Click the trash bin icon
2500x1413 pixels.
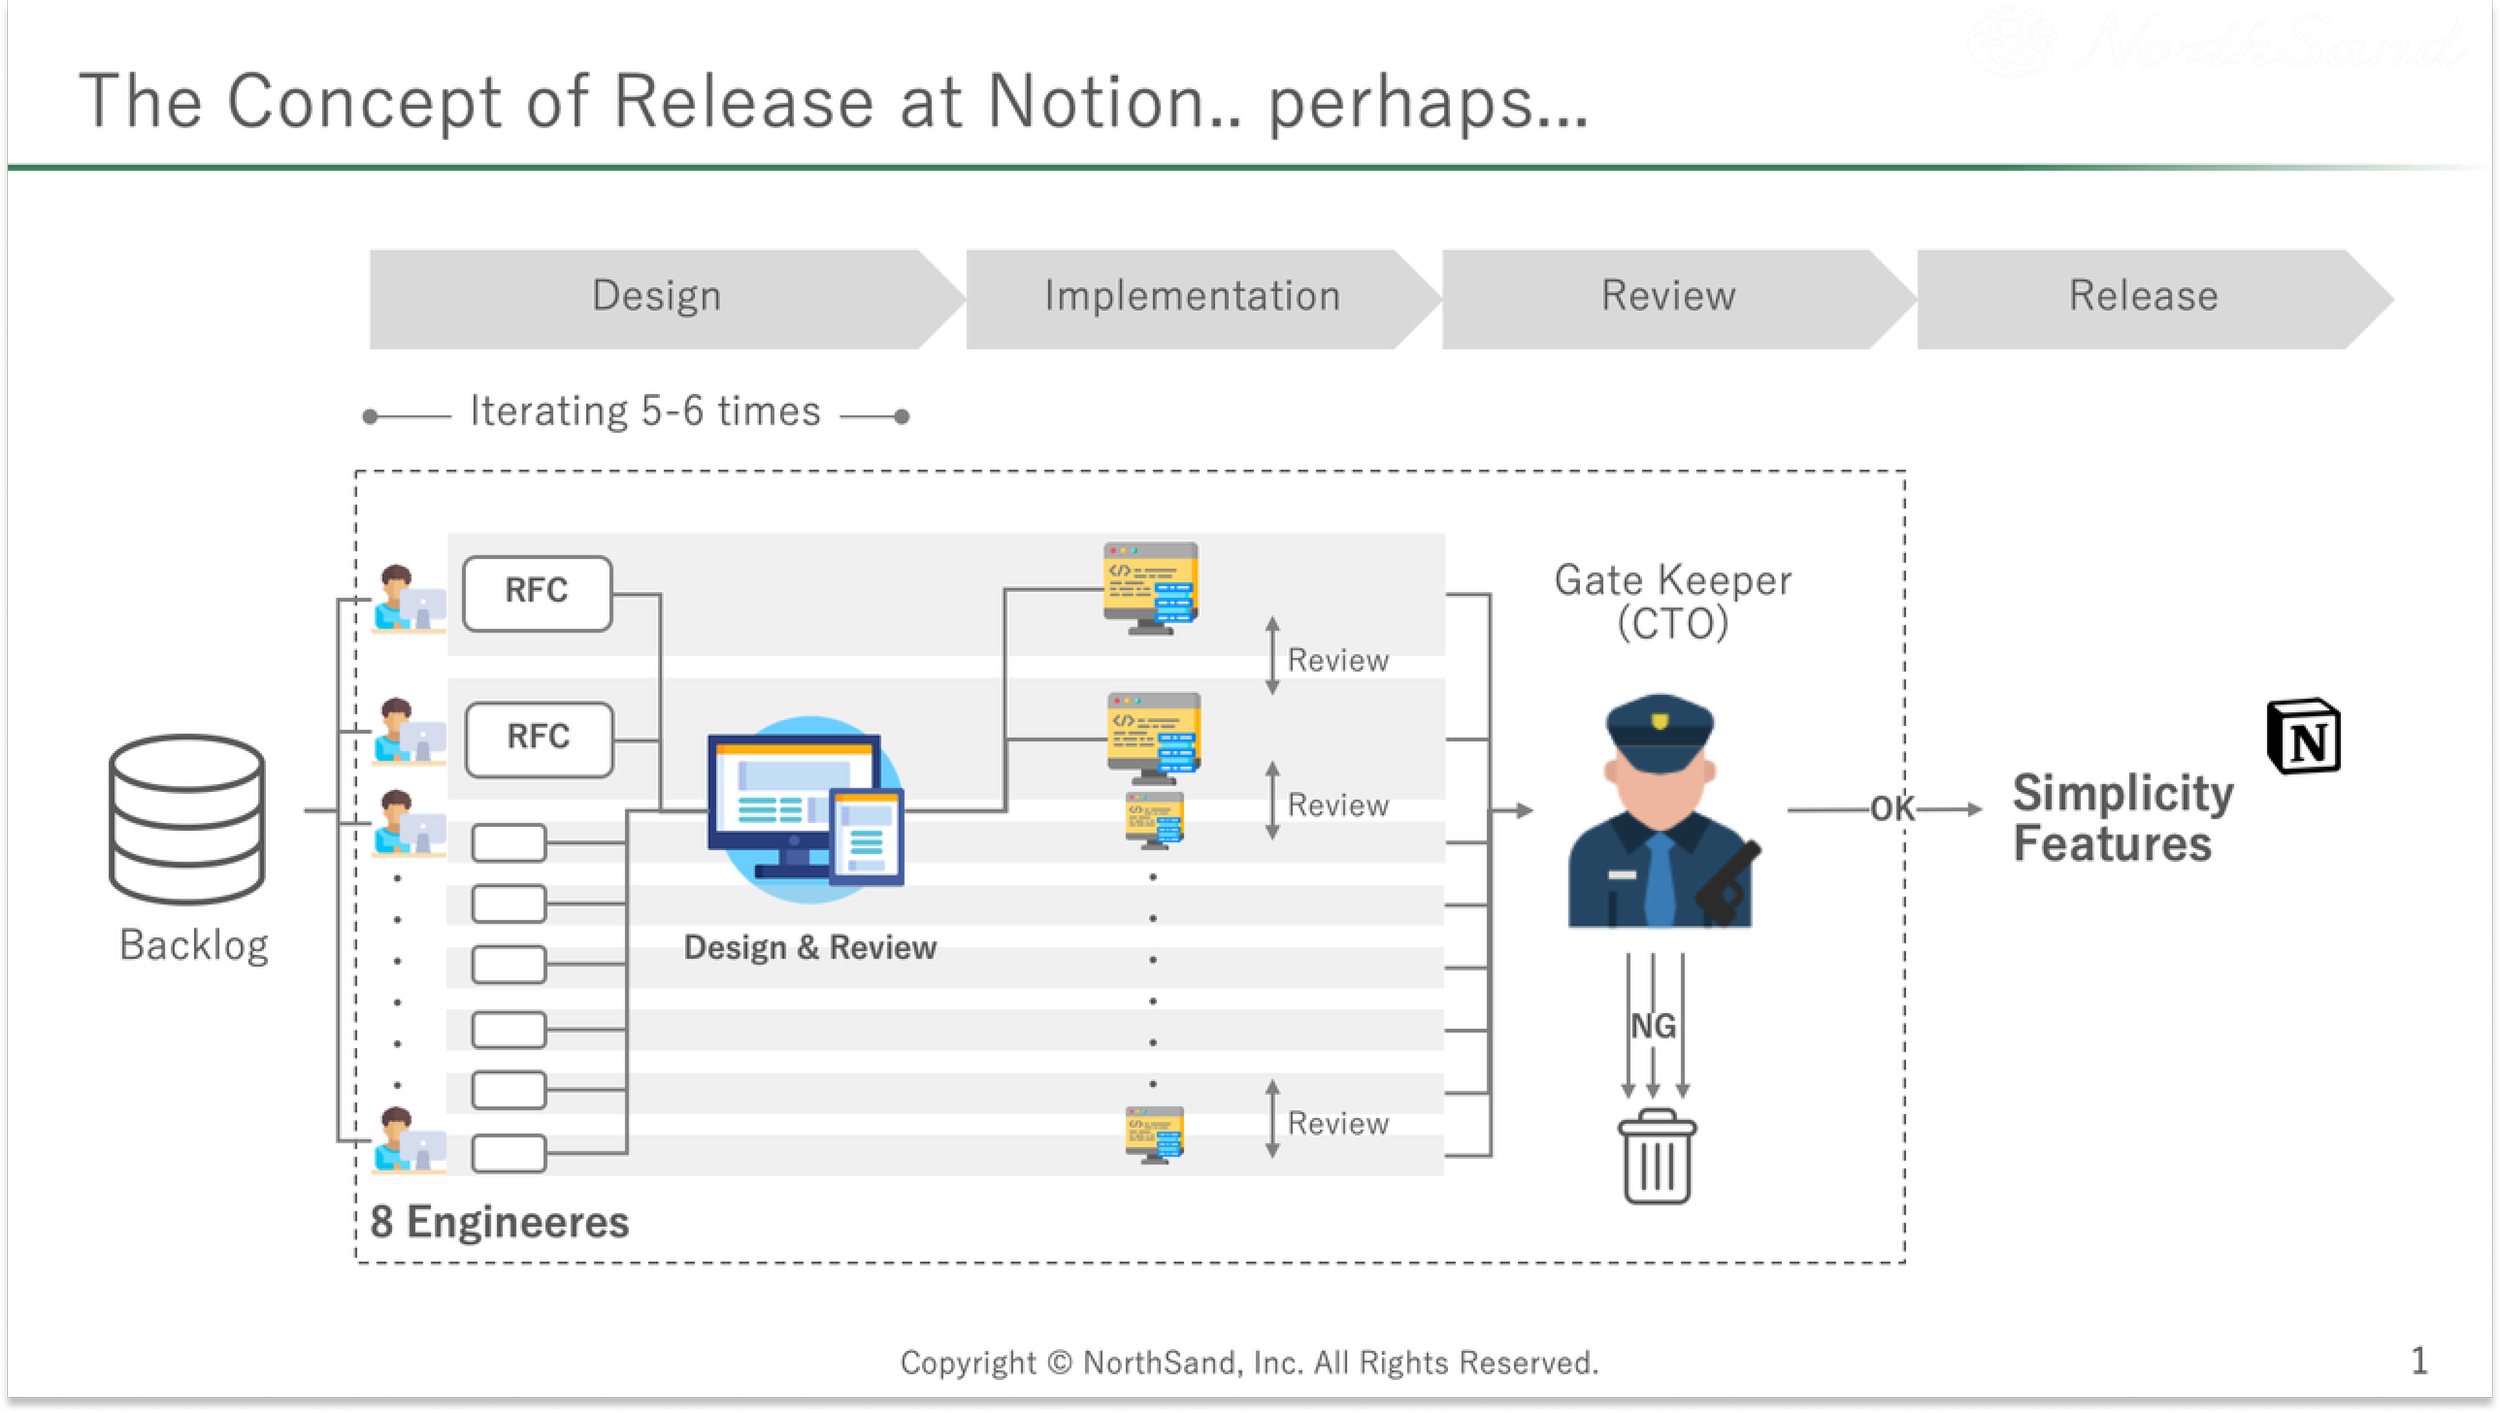pos(1656,1157)
